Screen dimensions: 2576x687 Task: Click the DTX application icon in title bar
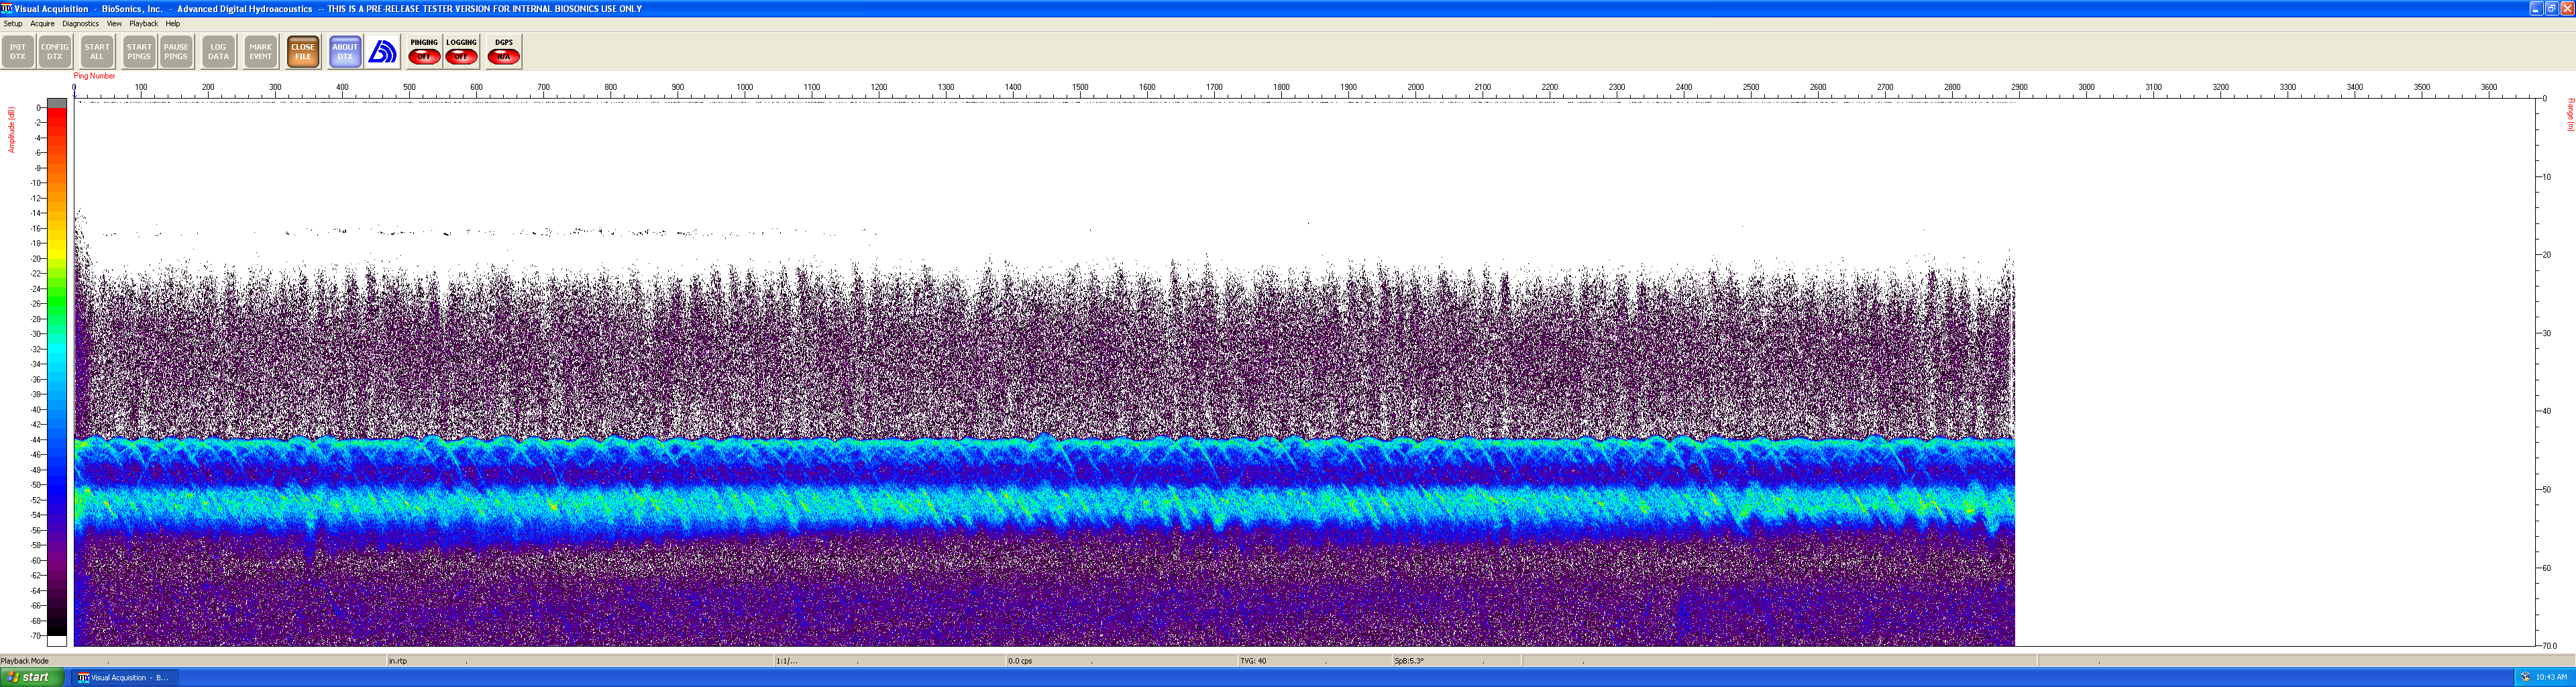7,8
